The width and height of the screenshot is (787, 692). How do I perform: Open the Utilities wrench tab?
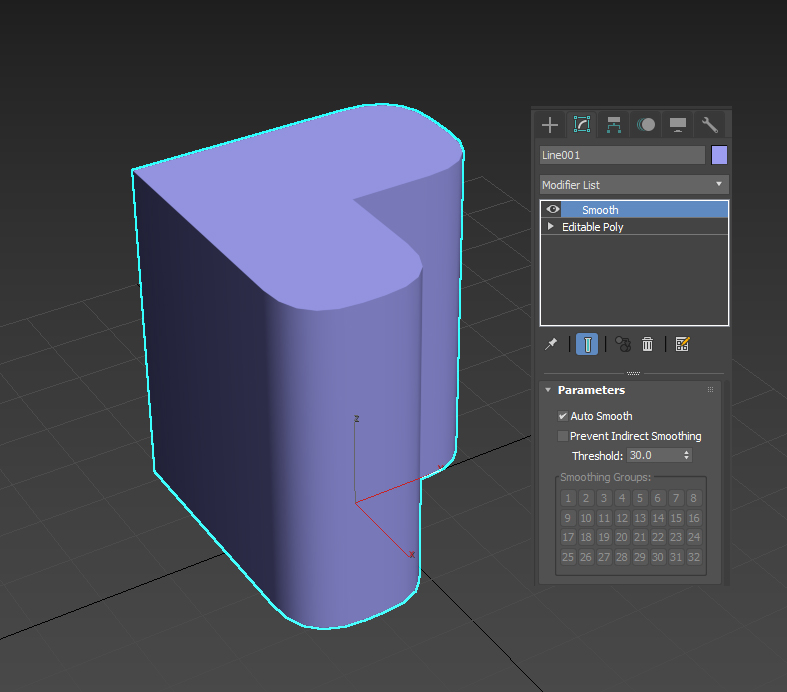pos(710,125)
